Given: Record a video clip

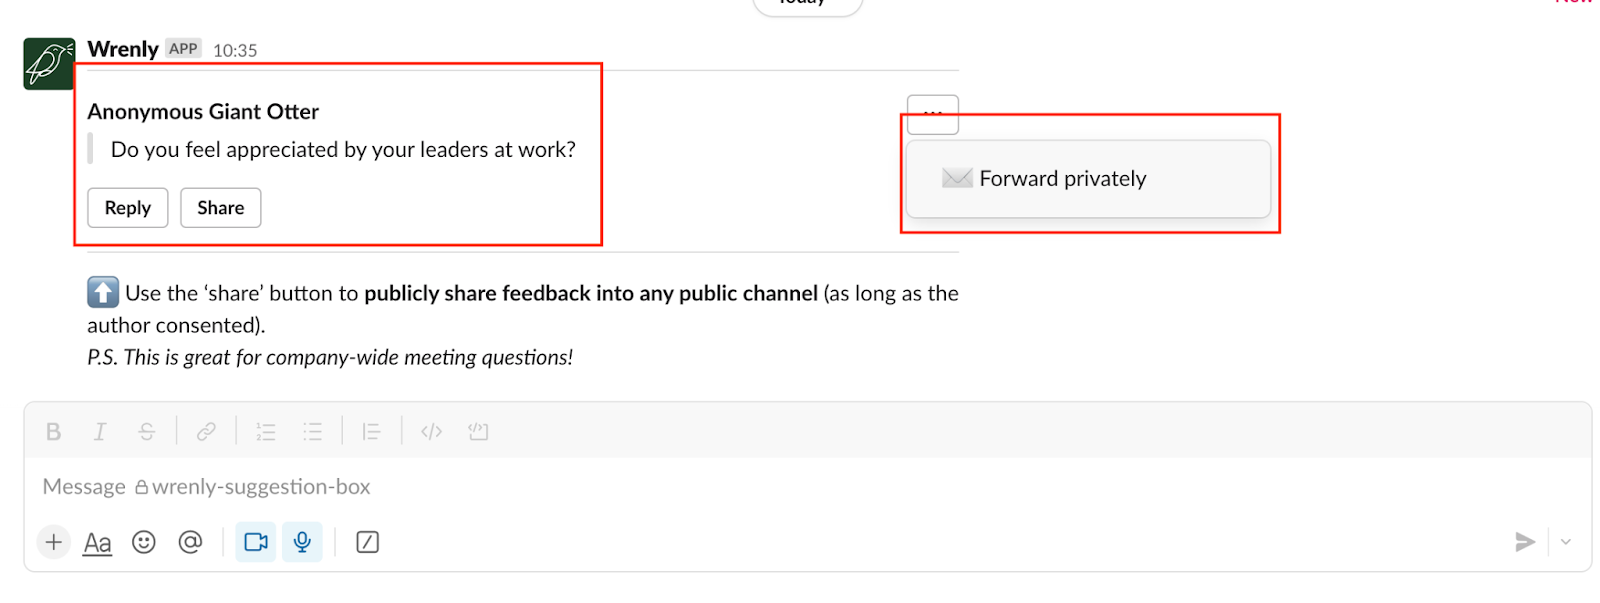Looking at the screenshot, I should pyautogui.click(x=255, y=541).
